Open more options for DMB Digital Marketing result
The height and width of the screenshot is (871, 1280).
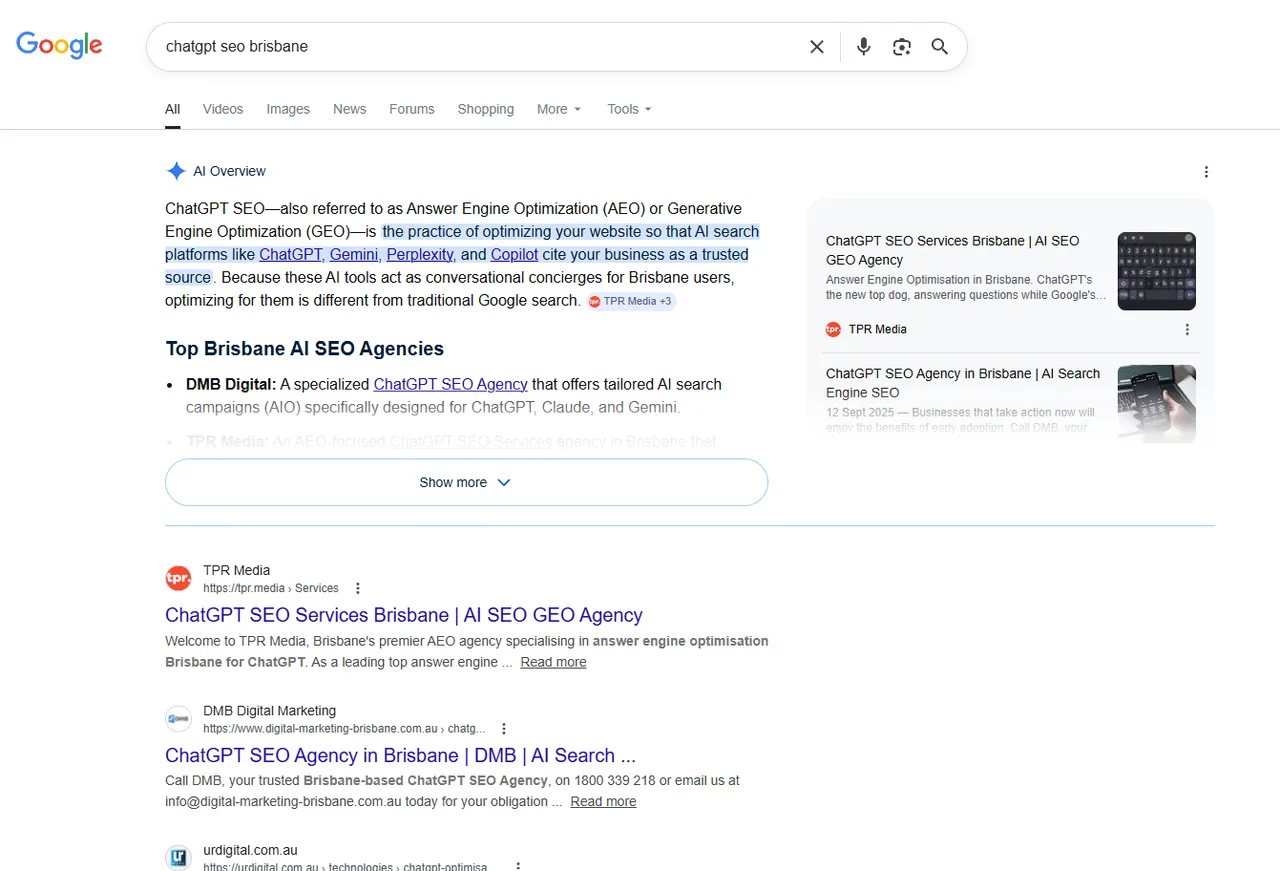[x=504, y=729]
